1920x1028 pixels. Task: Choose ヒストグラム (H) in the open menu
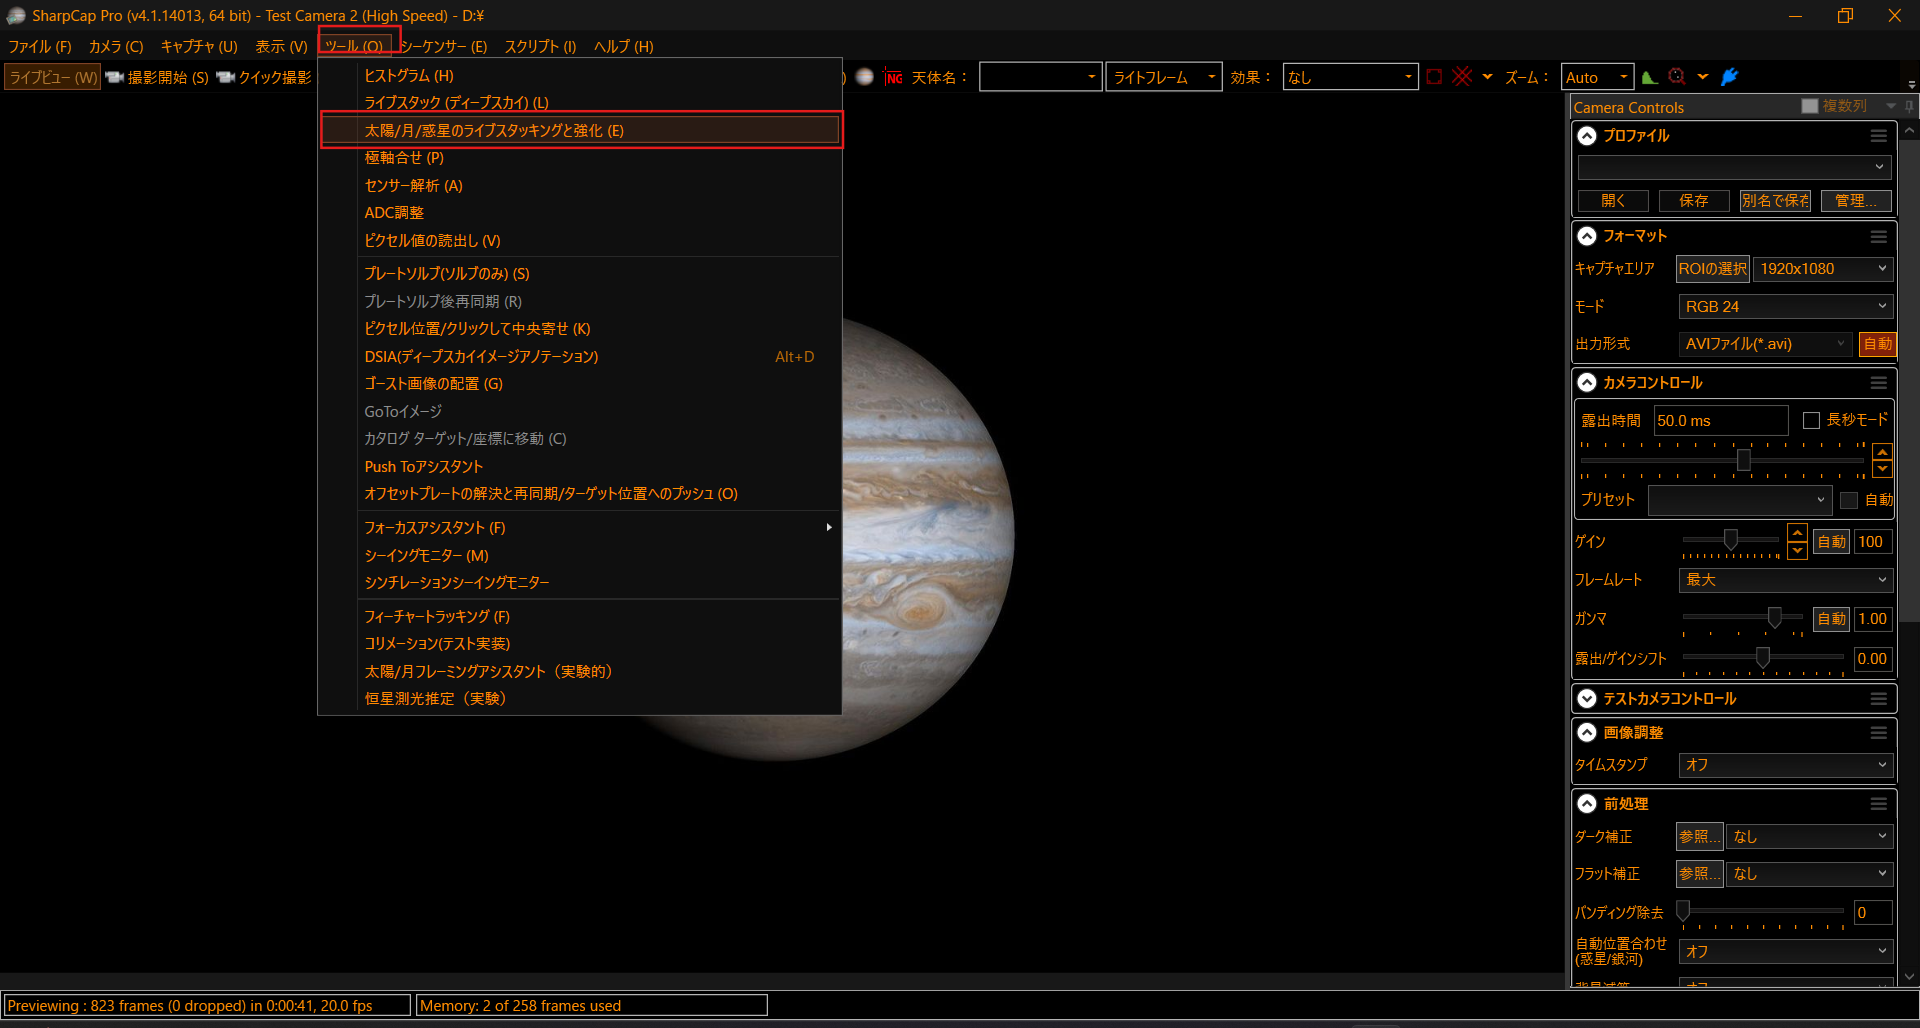408,76
